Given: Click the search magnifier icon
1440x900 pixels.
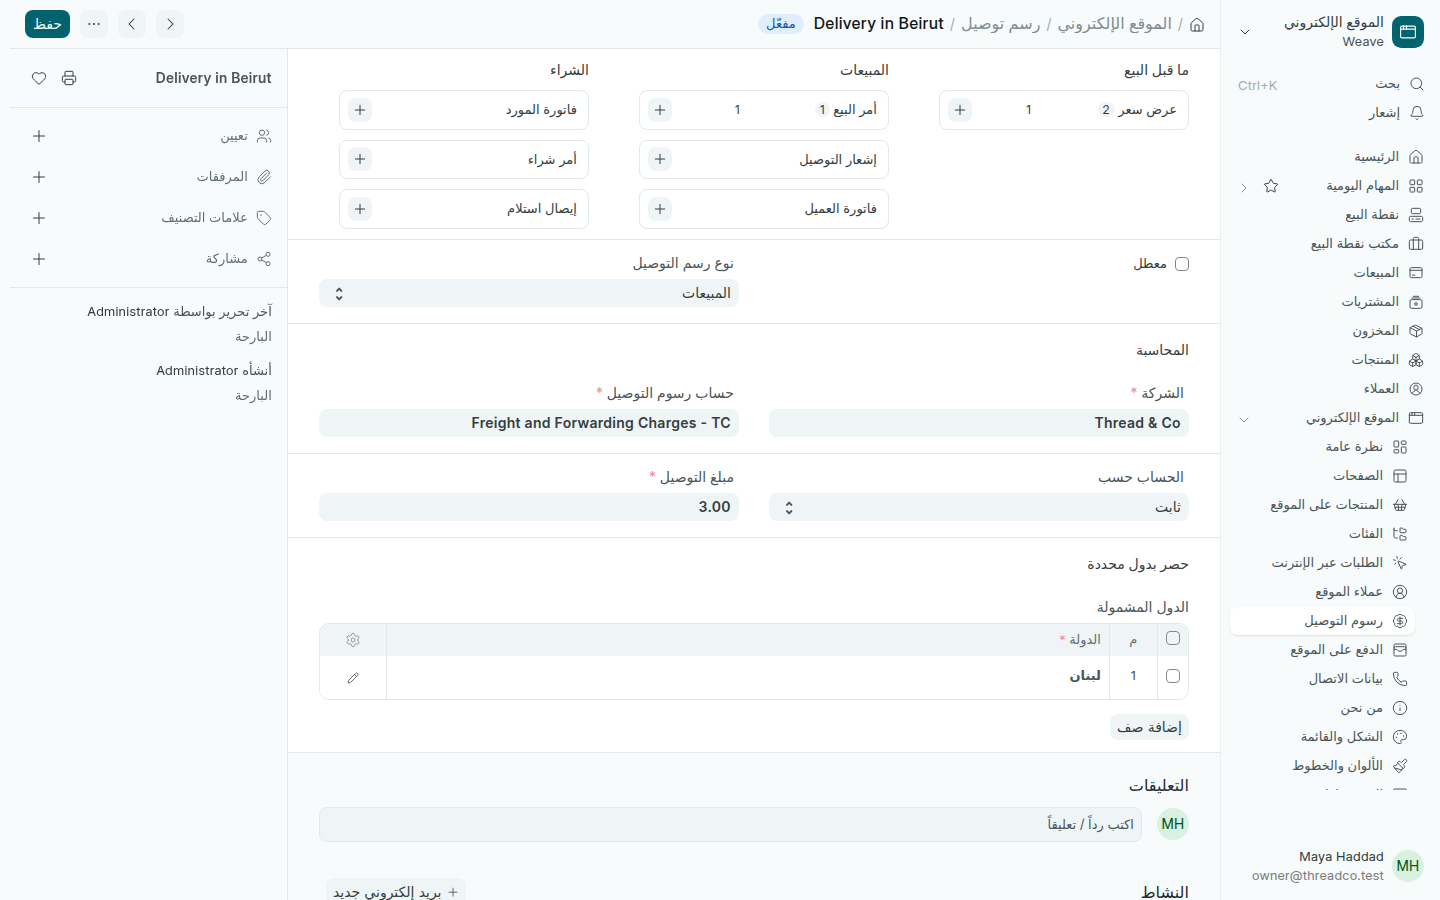Looking at the screenshot, I should click(x=1416, y=84).
